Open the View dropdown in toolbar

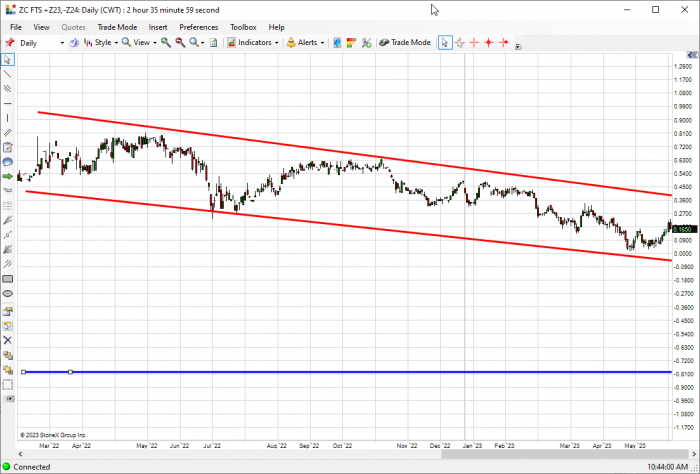(139, 43)
